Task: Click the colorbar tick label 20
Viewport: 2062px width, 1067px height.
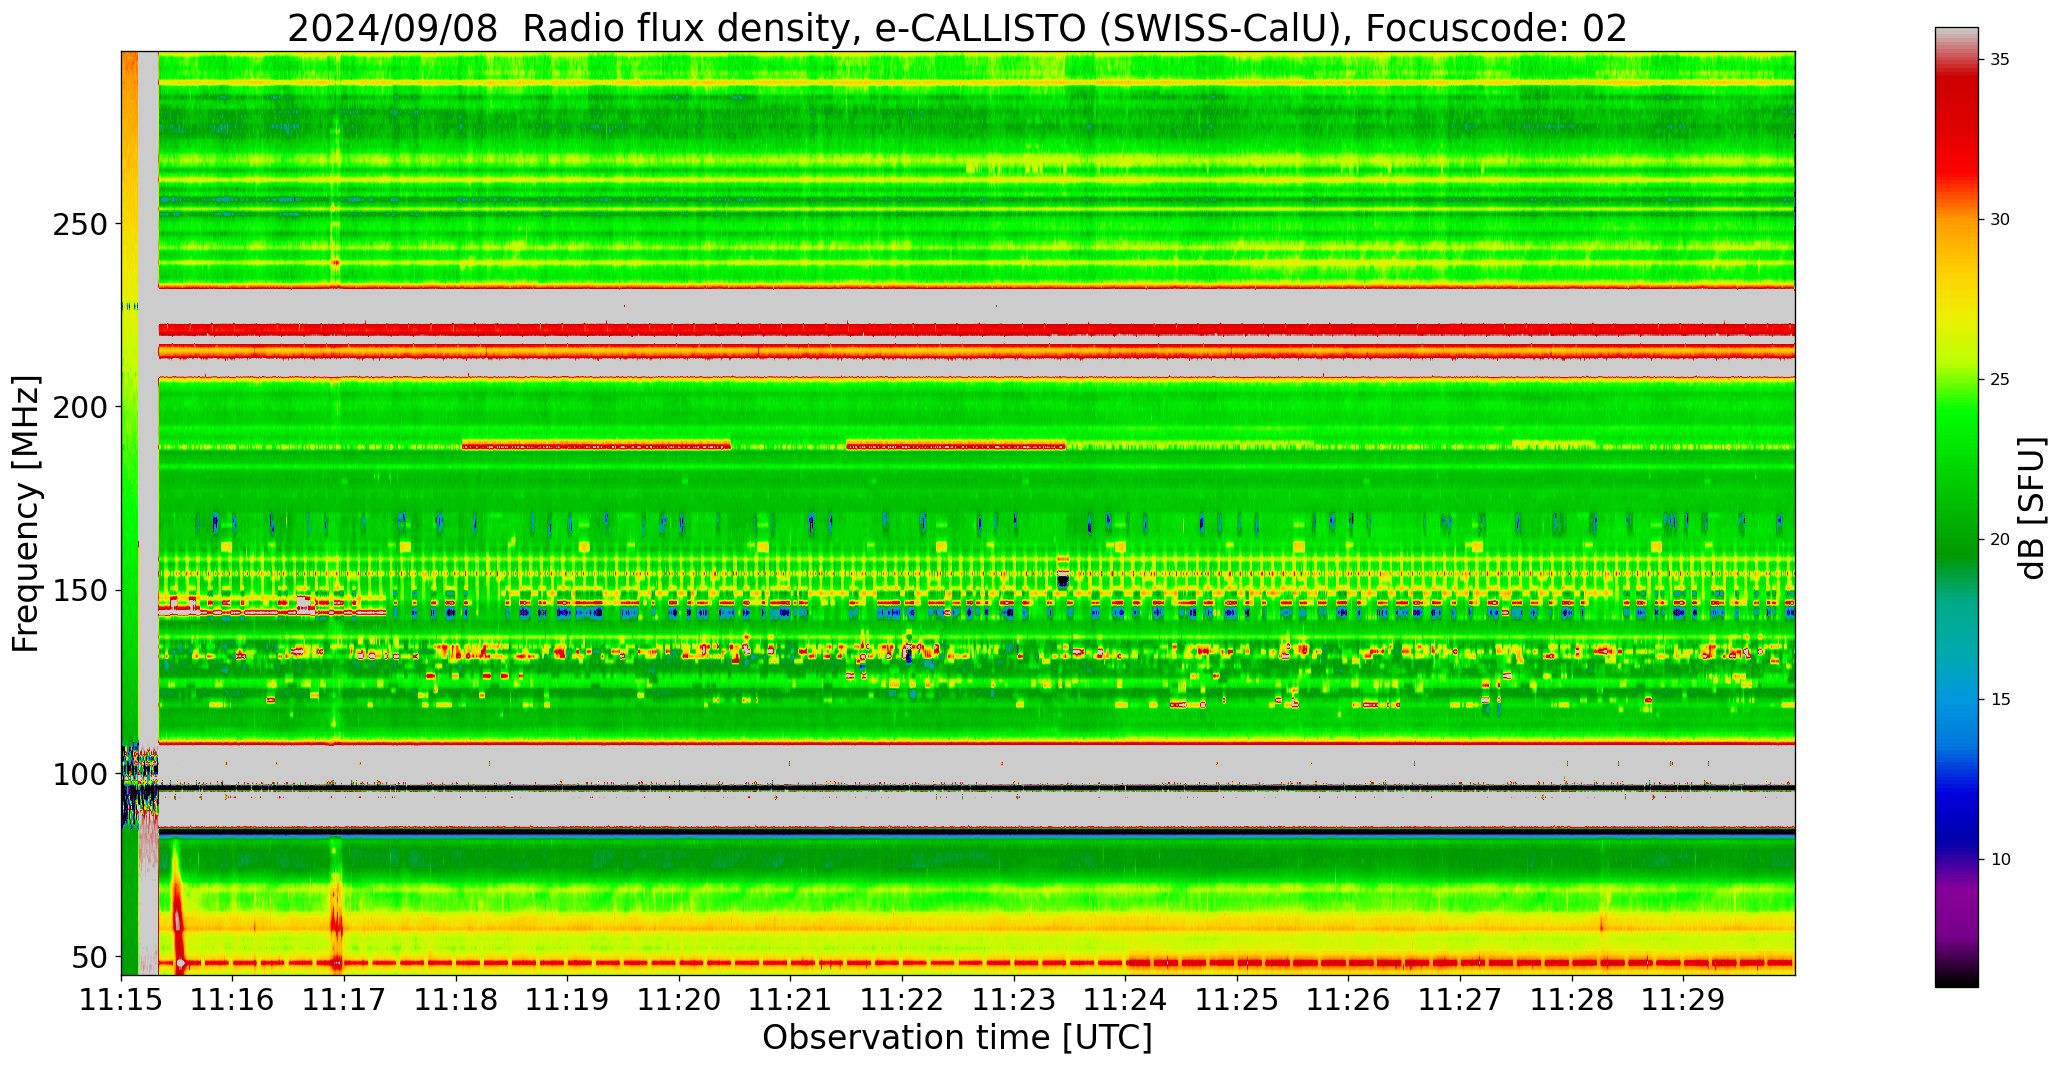Action: (x=2000, y=539)
